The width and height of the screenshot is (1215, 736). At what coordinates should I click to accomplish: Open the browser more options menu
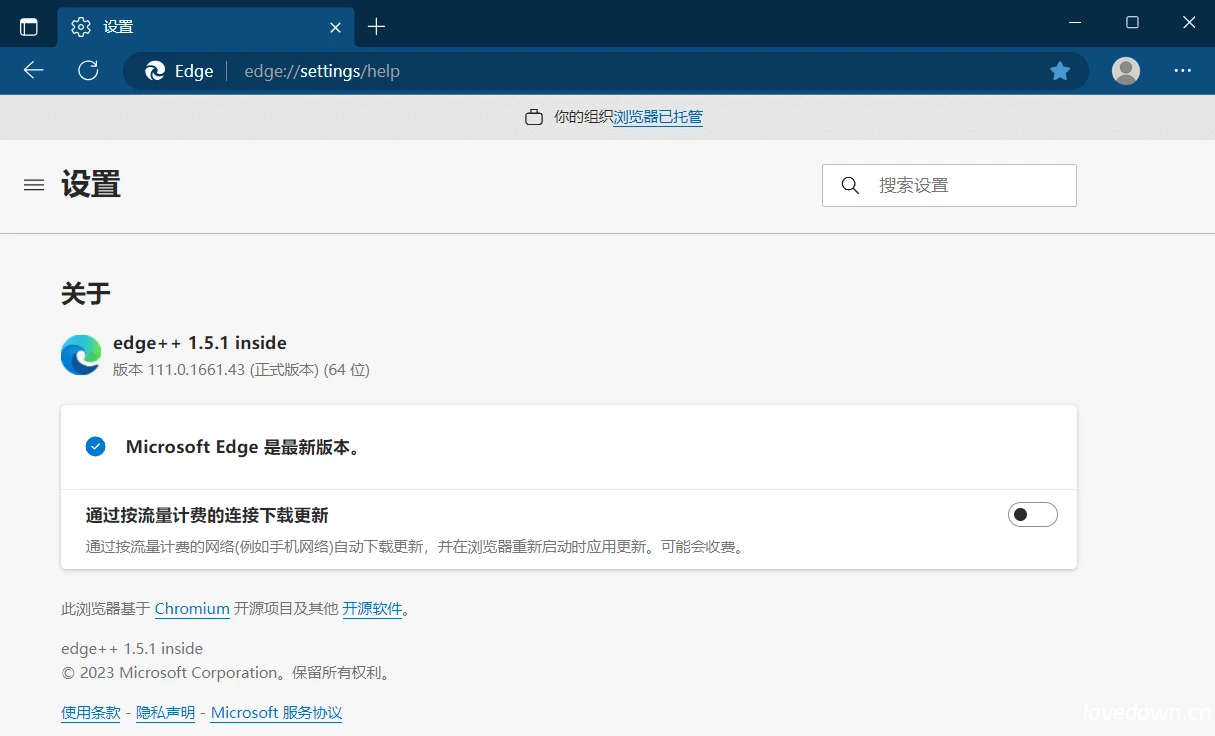pos(1183,70)
